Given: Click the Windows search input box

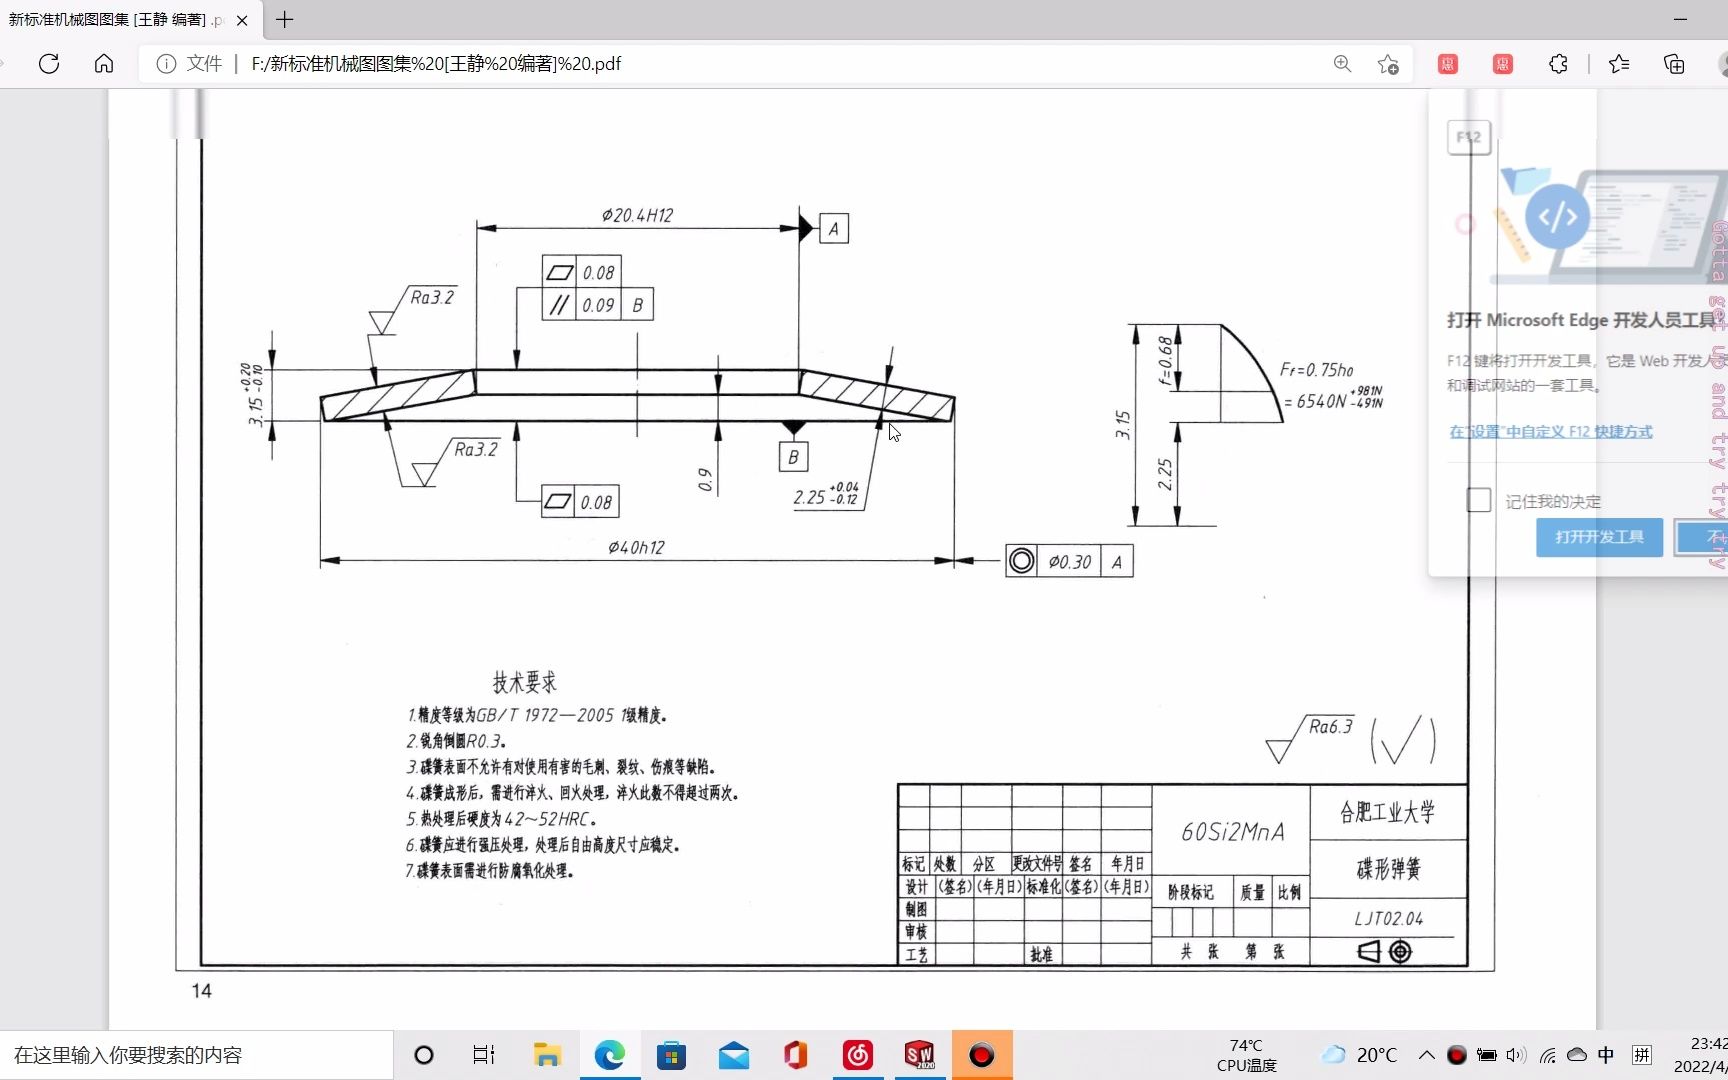Looking at the screenshot, I should click(196, 1055).
